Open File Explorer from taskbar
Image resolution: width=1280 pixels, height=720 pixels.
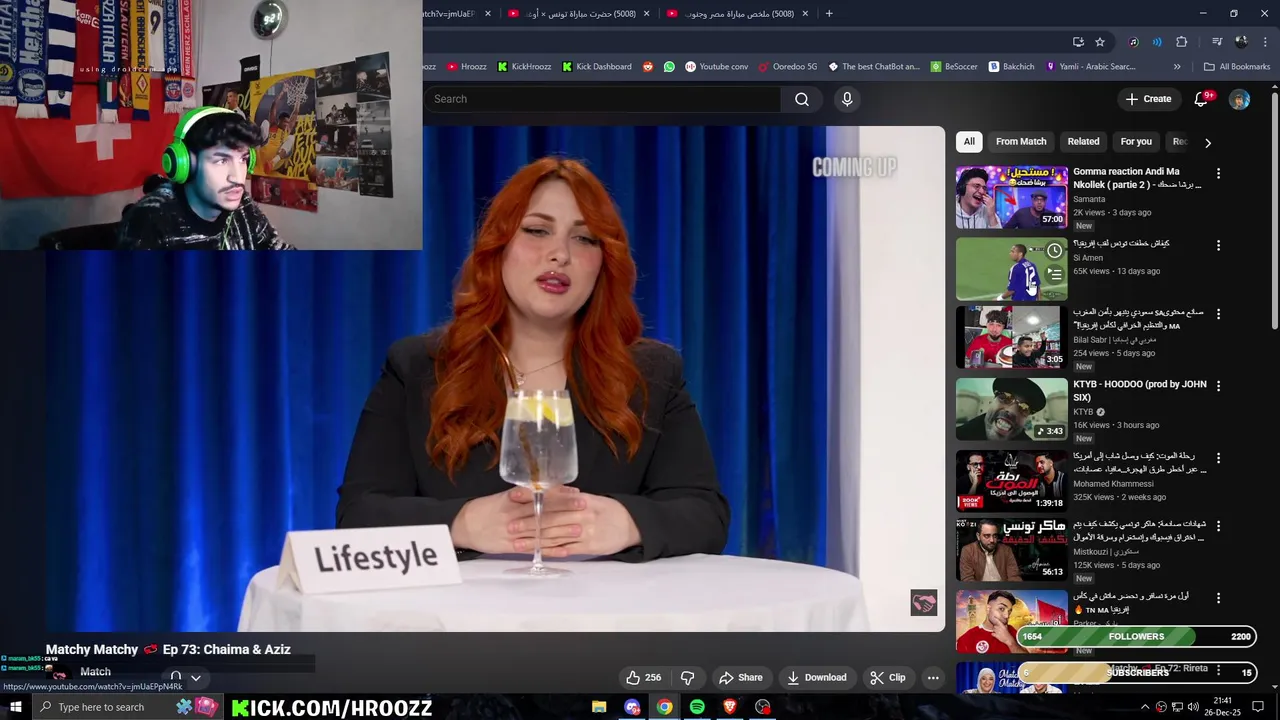(x=599, y=707)
